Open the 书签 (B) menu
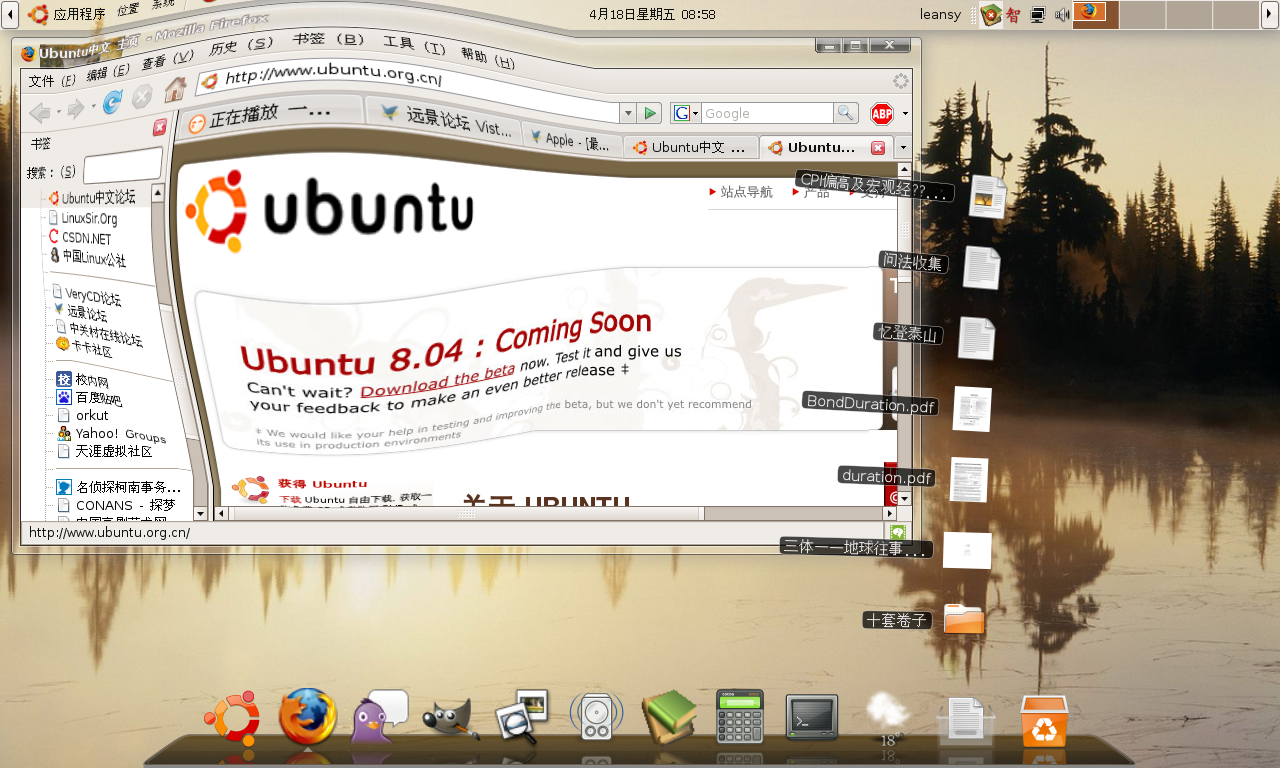Screen dimensions: 1280x768 (328, 39)
